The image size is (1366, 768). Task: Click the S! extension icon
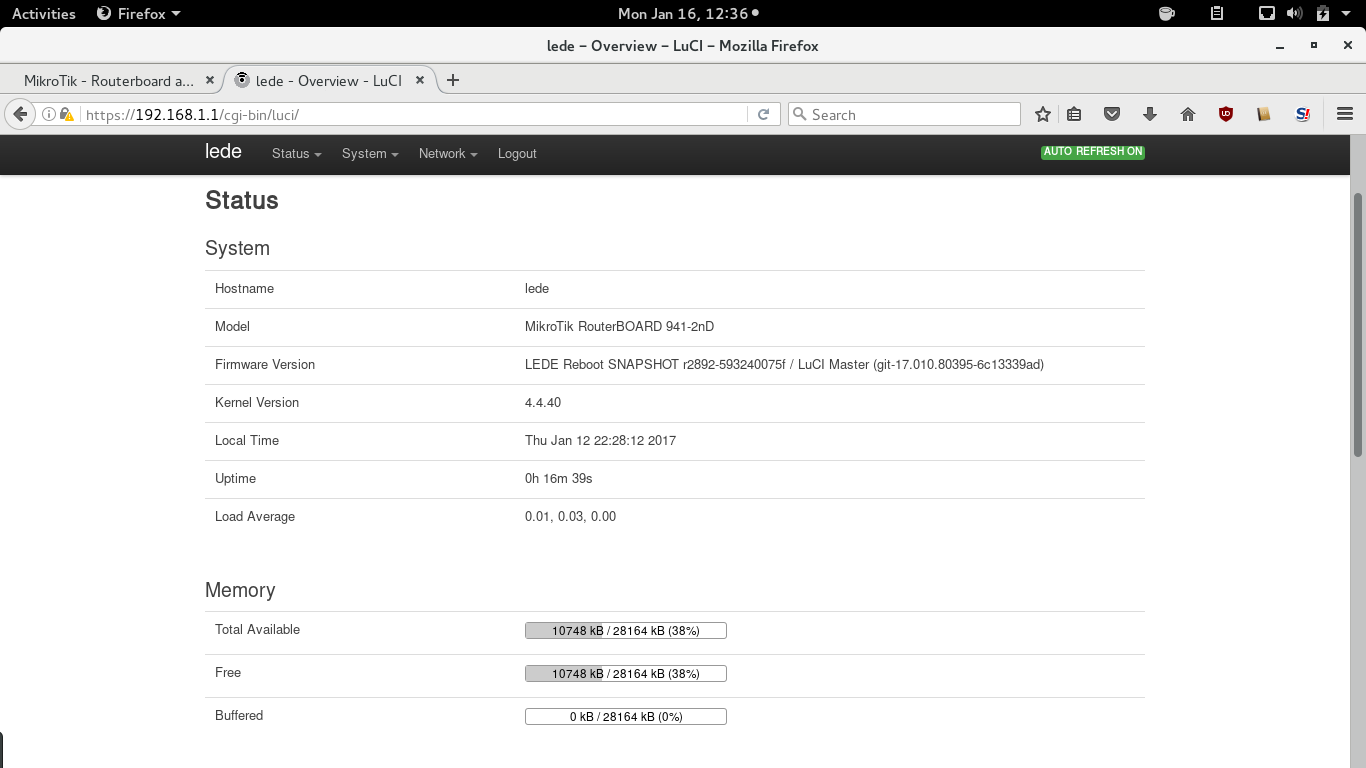click(x=1302, y=115)
